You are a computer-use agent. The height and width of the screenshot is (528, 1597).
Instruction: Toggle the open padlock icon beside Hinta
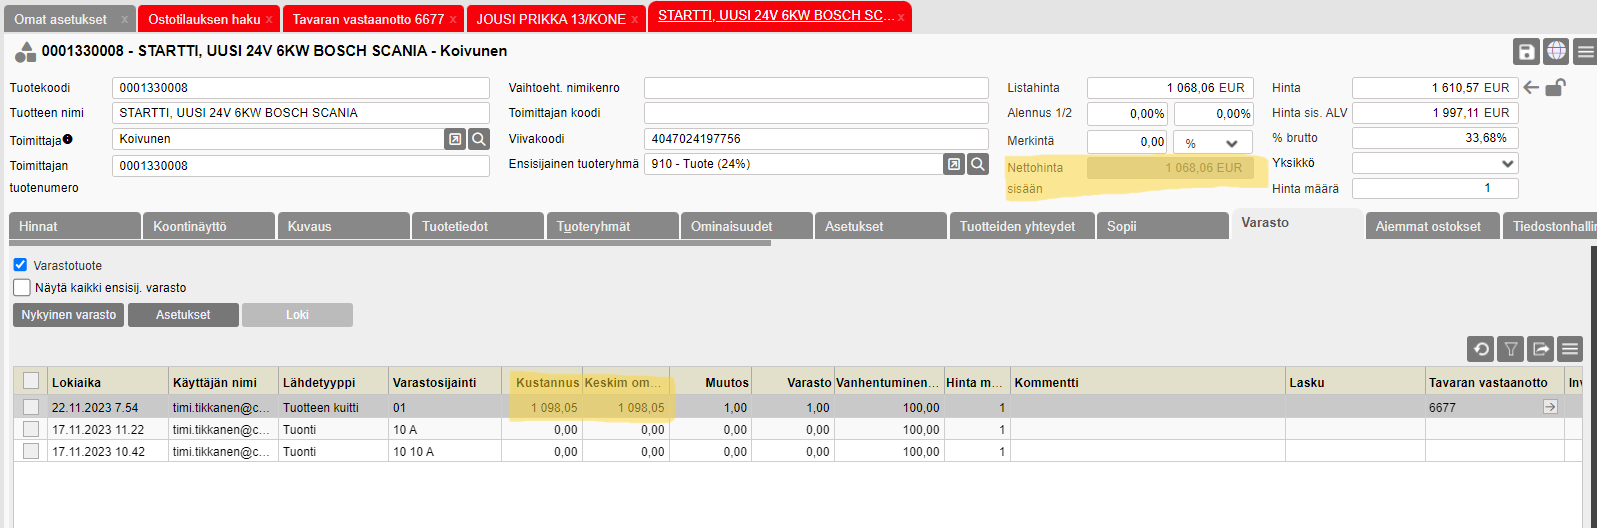1555,88
